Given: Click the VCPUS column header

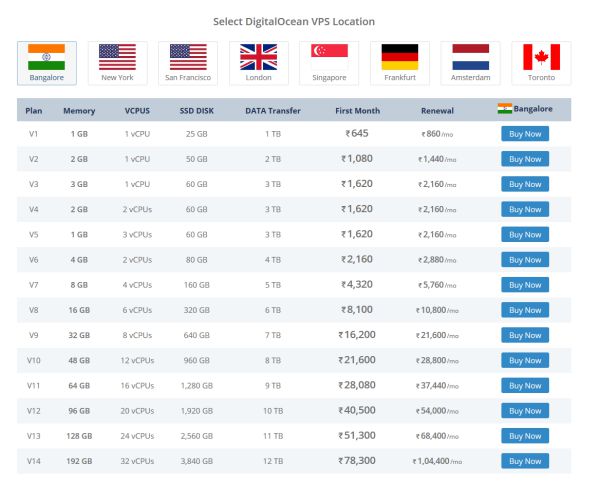Looking at the screenshot, I should click(x=137, y=111).
